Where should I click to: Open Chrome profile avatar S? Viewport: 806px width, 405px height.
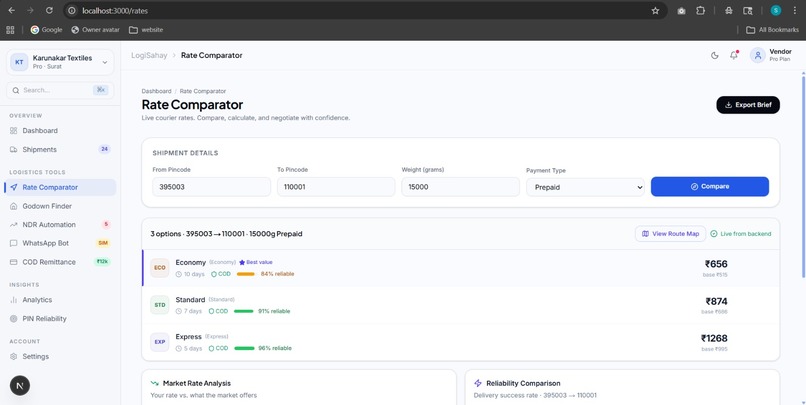776,10
